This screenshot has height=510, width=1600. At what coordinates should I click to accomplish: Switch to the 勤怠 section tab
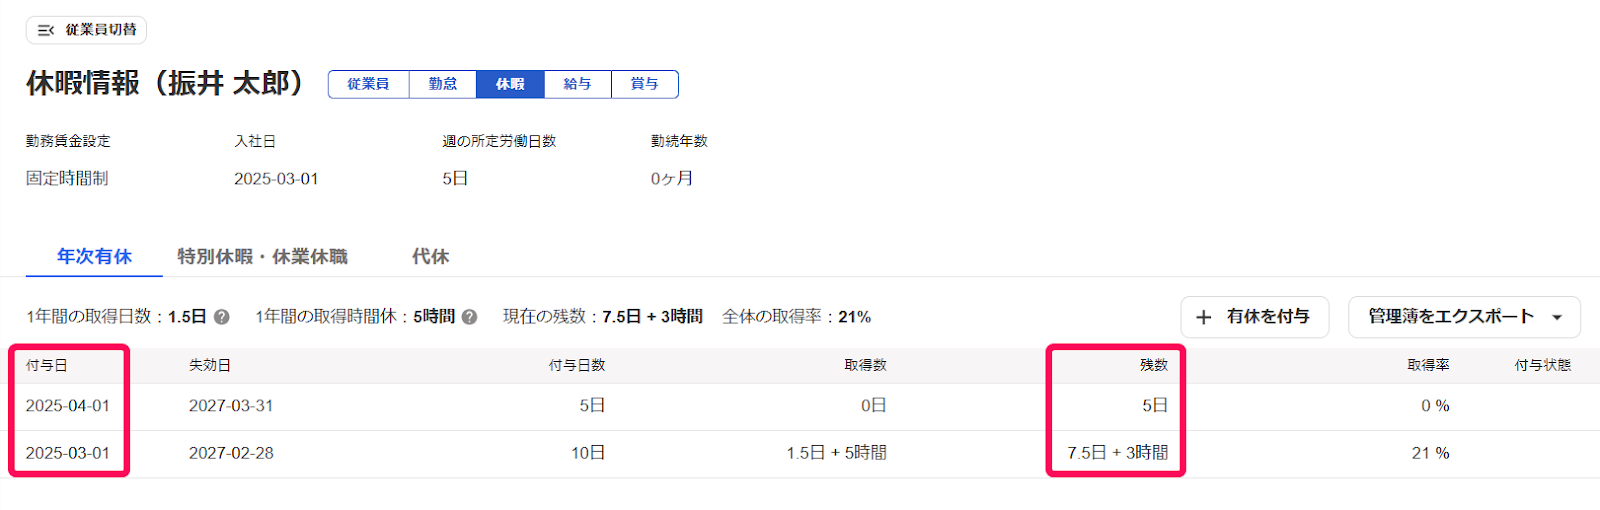point(443,84)
